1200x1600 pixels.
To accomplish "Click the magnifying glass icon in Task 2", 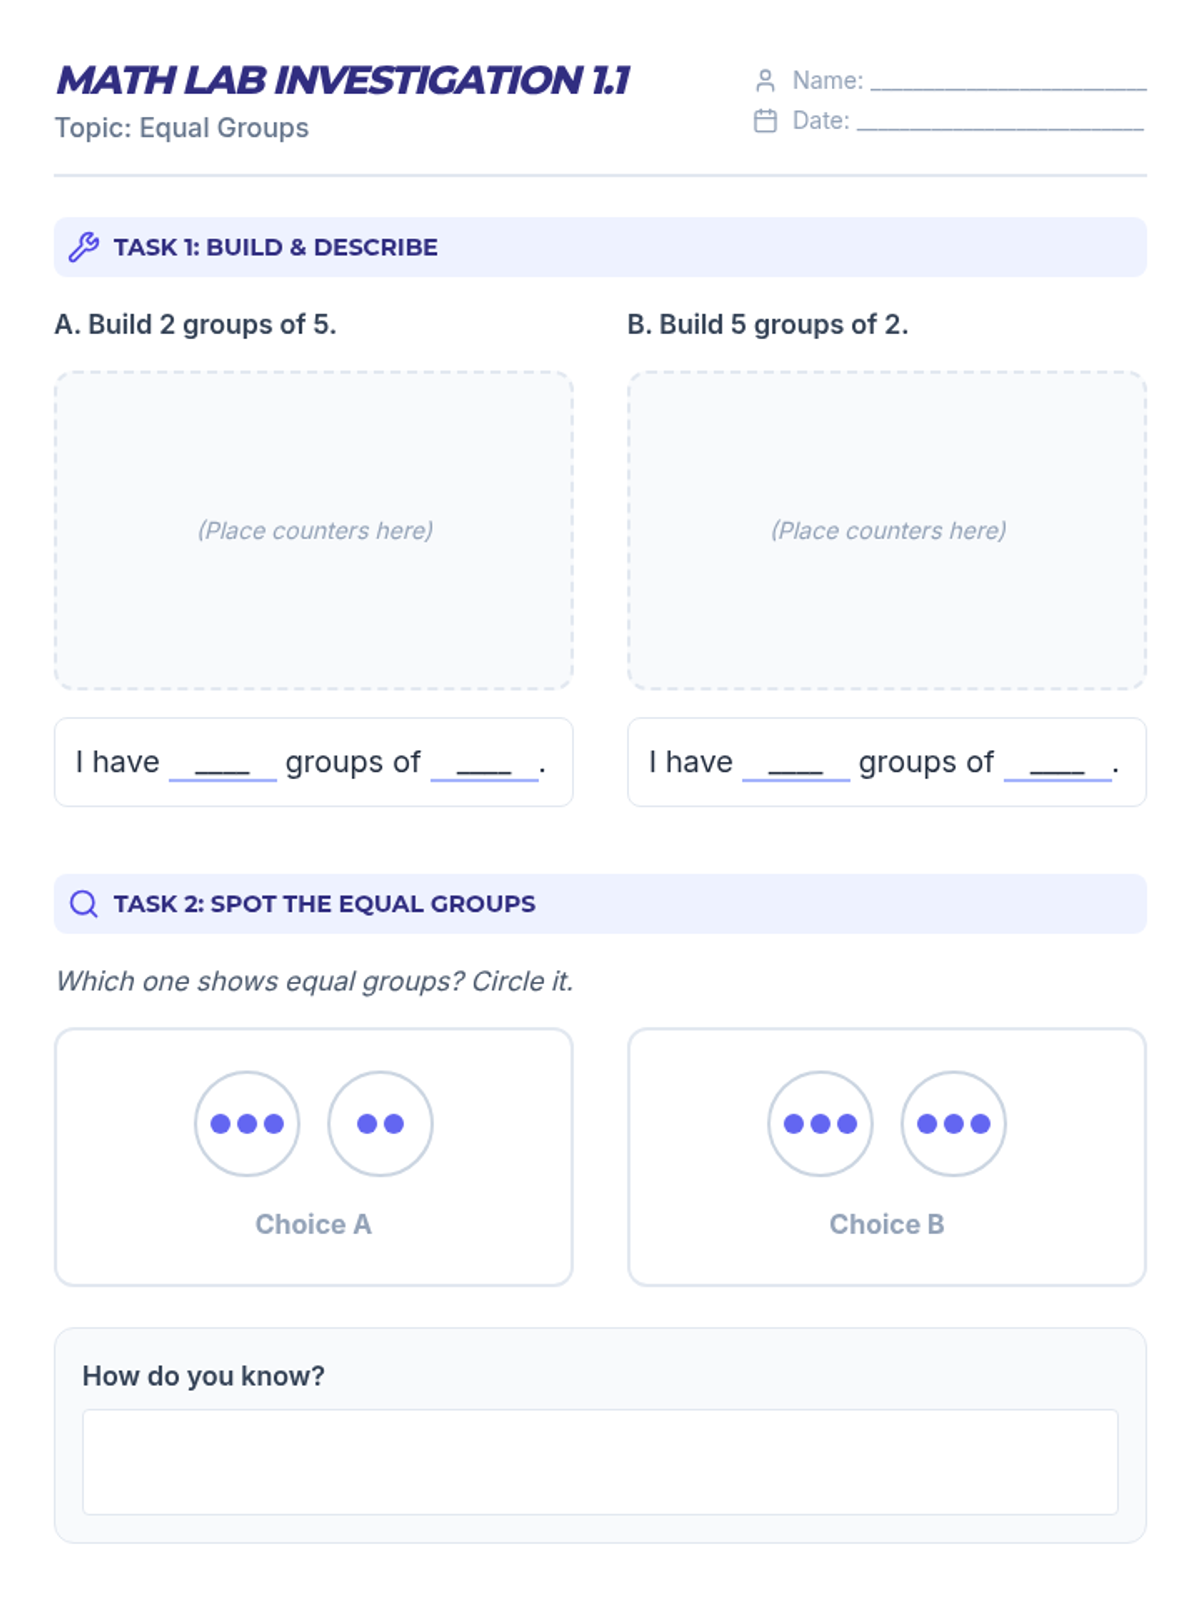I will (x=84, y=904).
